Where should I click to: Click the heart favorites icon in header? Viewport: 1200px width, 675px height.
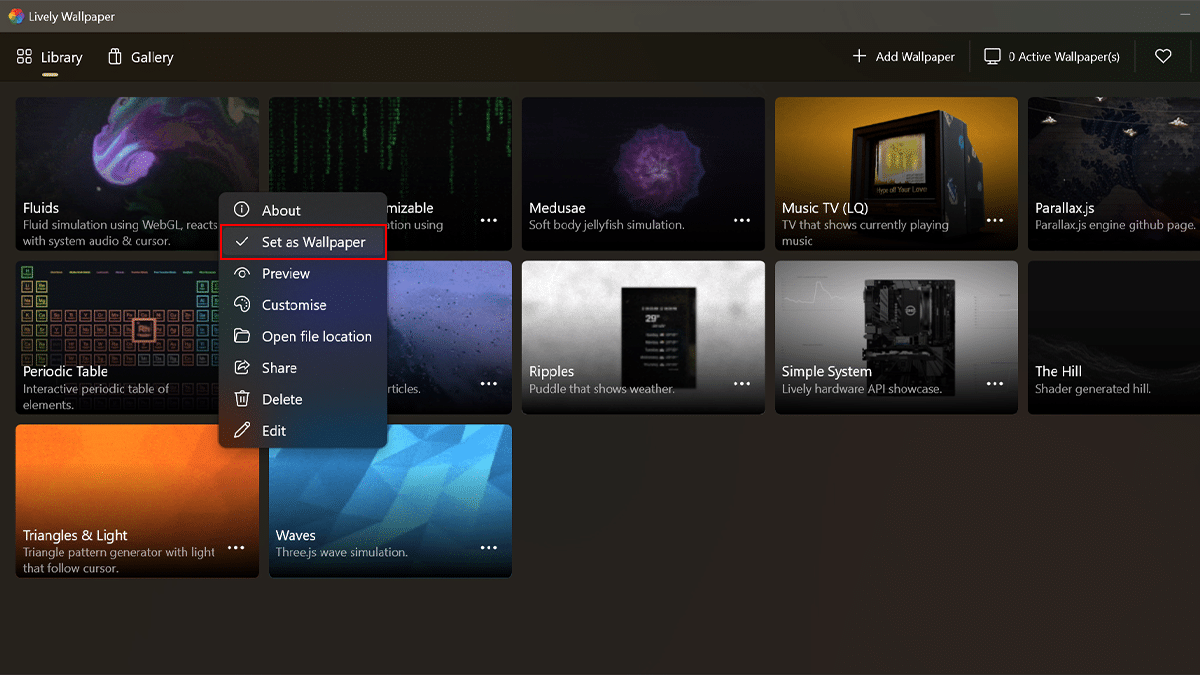click(x=1163, y=57)
